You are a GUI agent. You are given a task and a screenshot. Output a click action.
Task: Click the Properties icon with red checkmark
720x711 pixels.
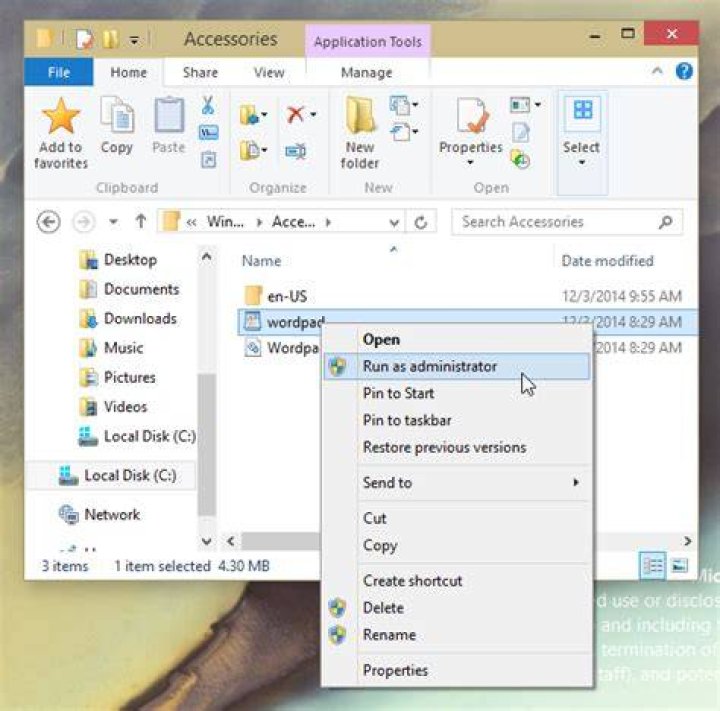click(471, 115)
